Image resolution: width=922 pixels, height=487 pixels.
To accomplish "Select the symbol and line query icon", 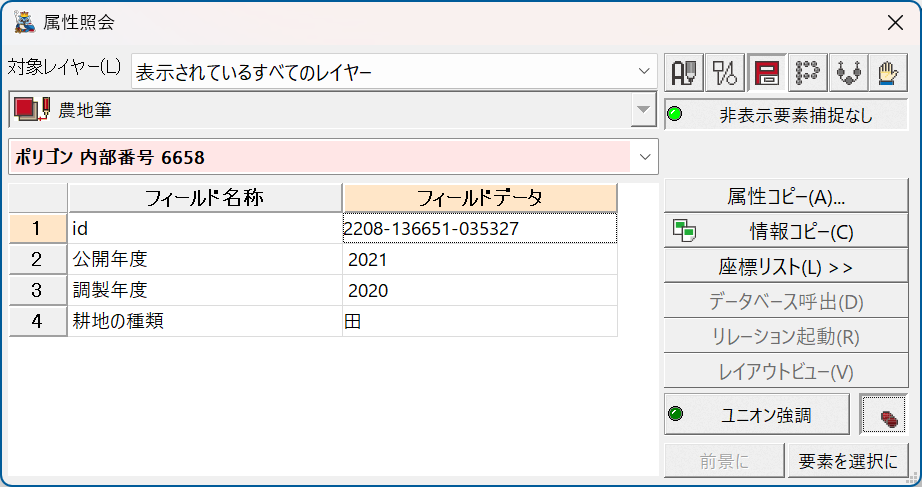I will (725, 73).
